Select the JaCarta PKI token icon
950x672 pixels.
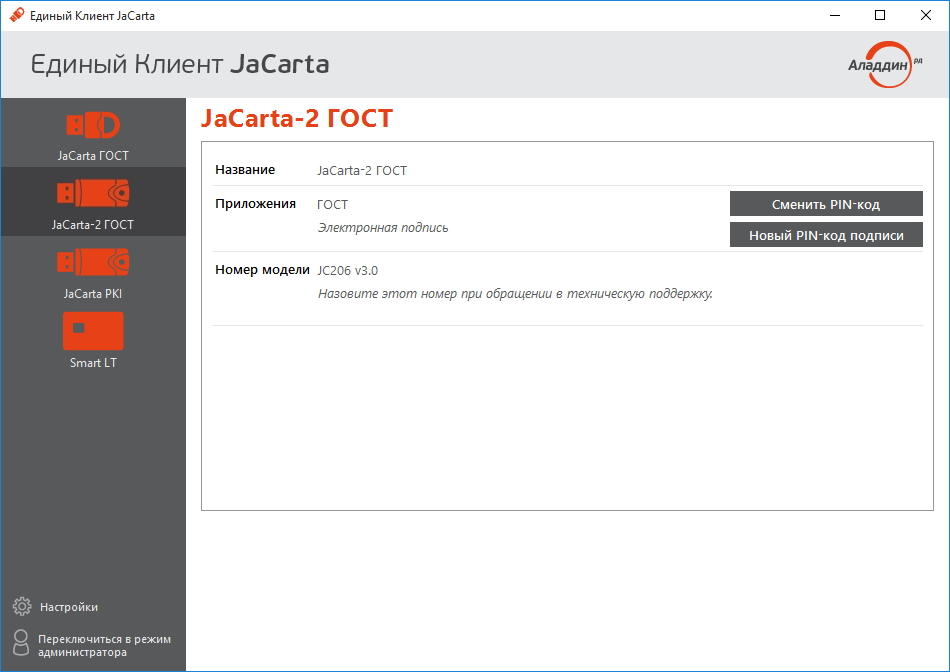93,262
